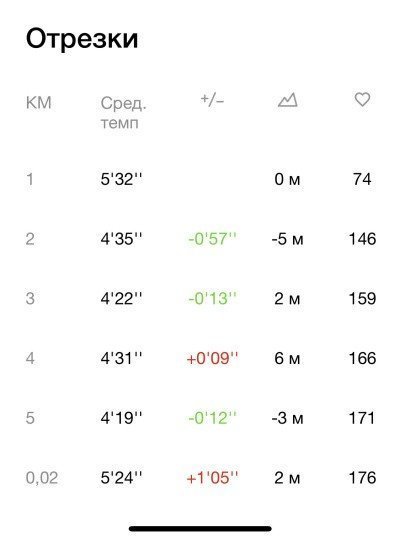Tap the red +1'05'' difference value
400x540 pixels.
pos(212,478)
